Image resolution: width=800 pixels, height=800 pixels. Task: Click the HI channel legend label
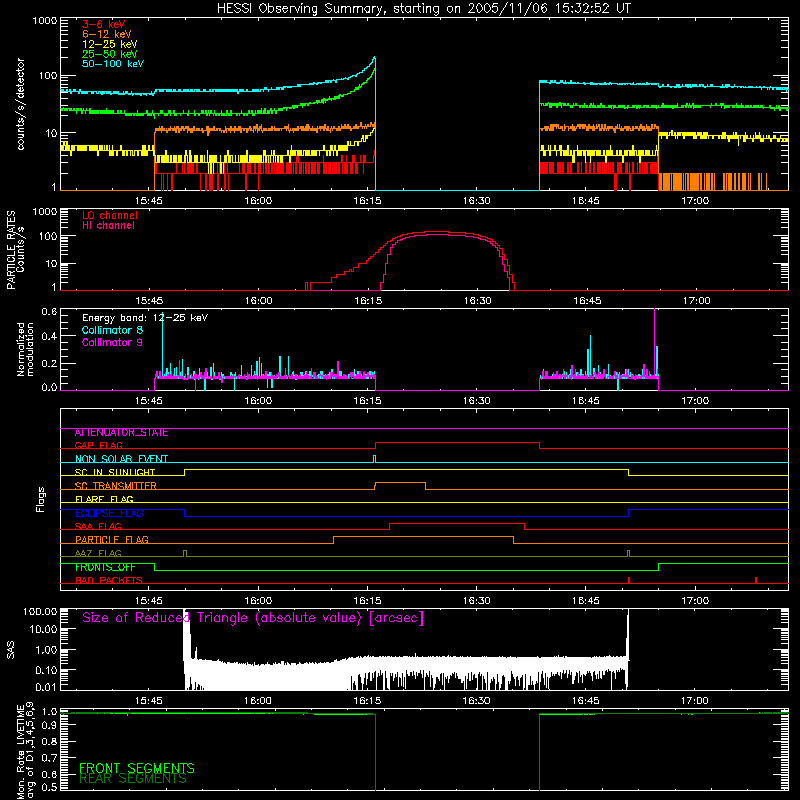click(108, 226)
